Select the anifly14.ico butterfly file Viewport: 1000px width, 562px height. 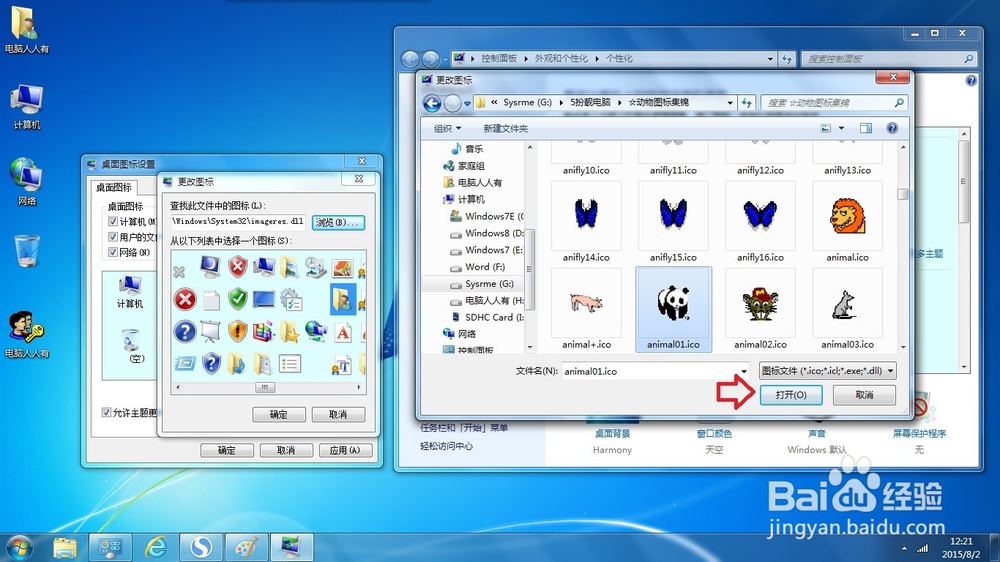[586, 223]
